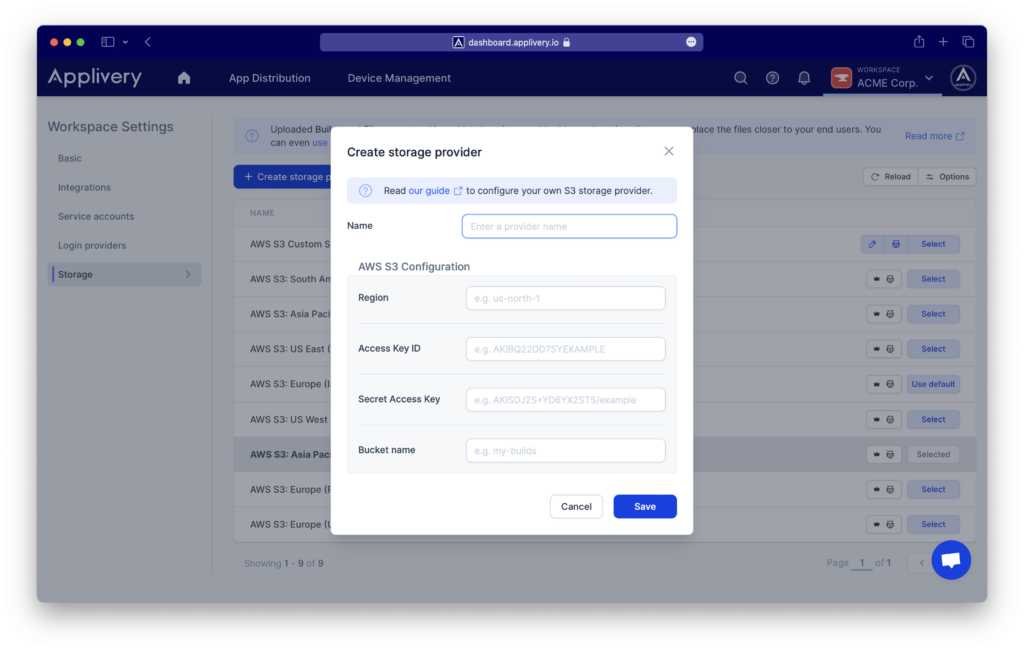Focus the Access Key ID field
This screenshot has height=651, width=1024.
click(566, 349)
